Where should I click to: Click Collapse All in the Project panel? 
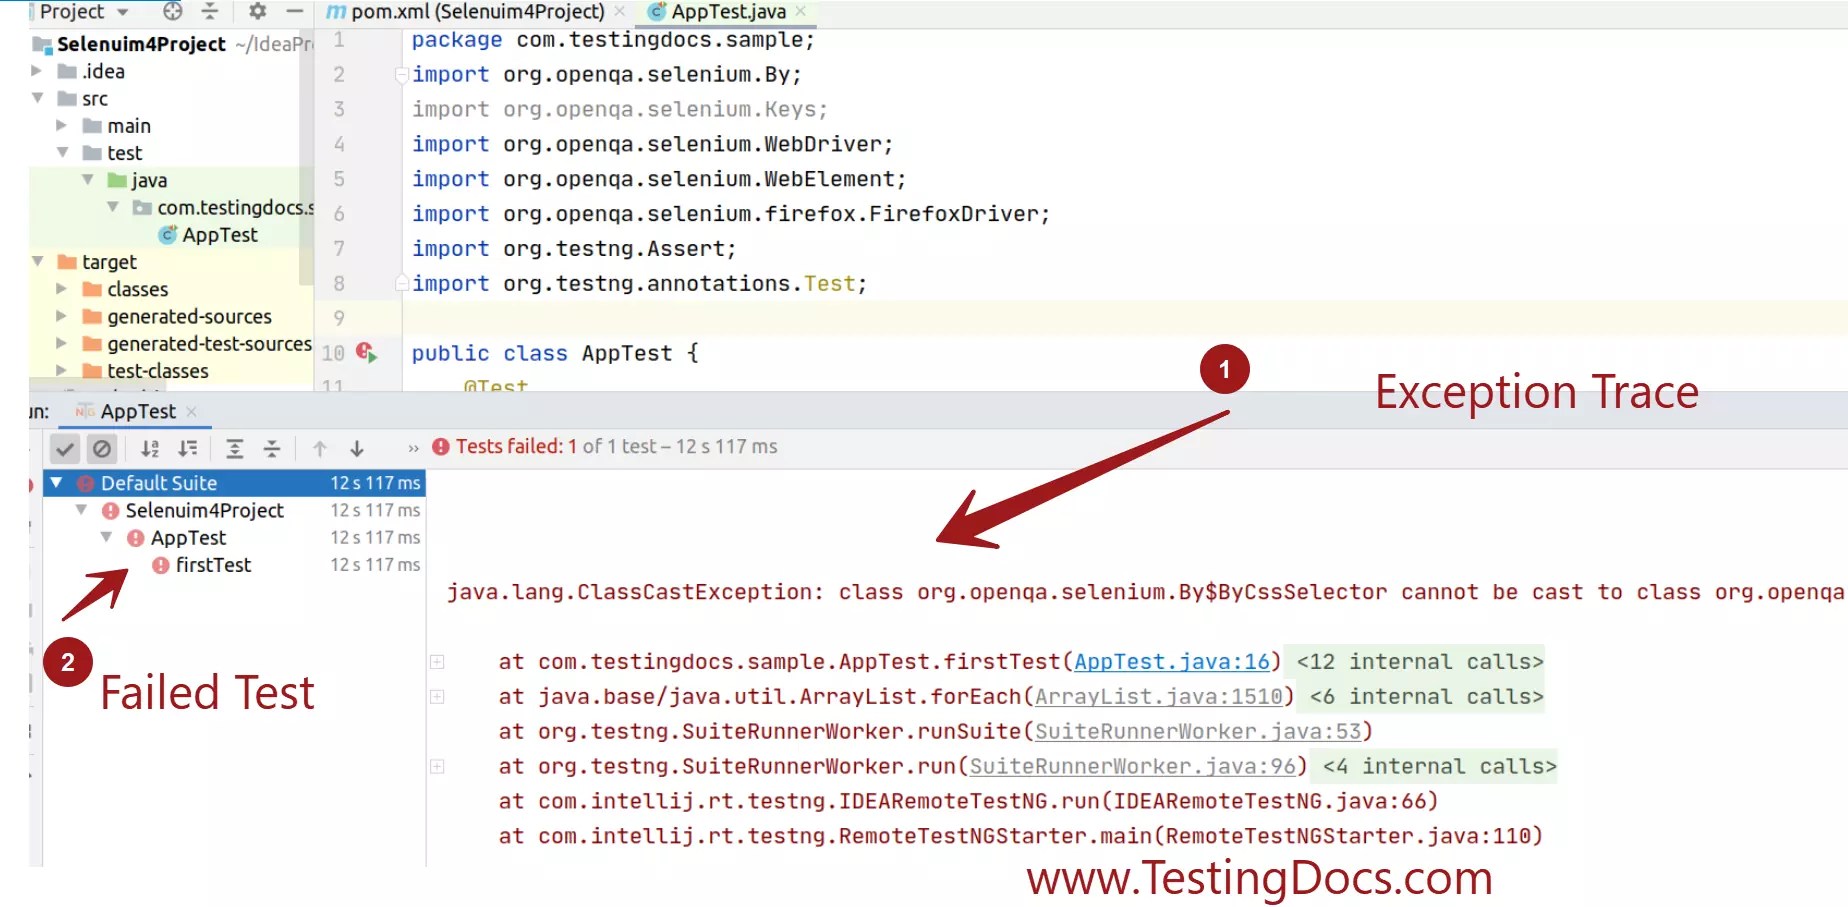pyautogui.click(x=210, y=13)
